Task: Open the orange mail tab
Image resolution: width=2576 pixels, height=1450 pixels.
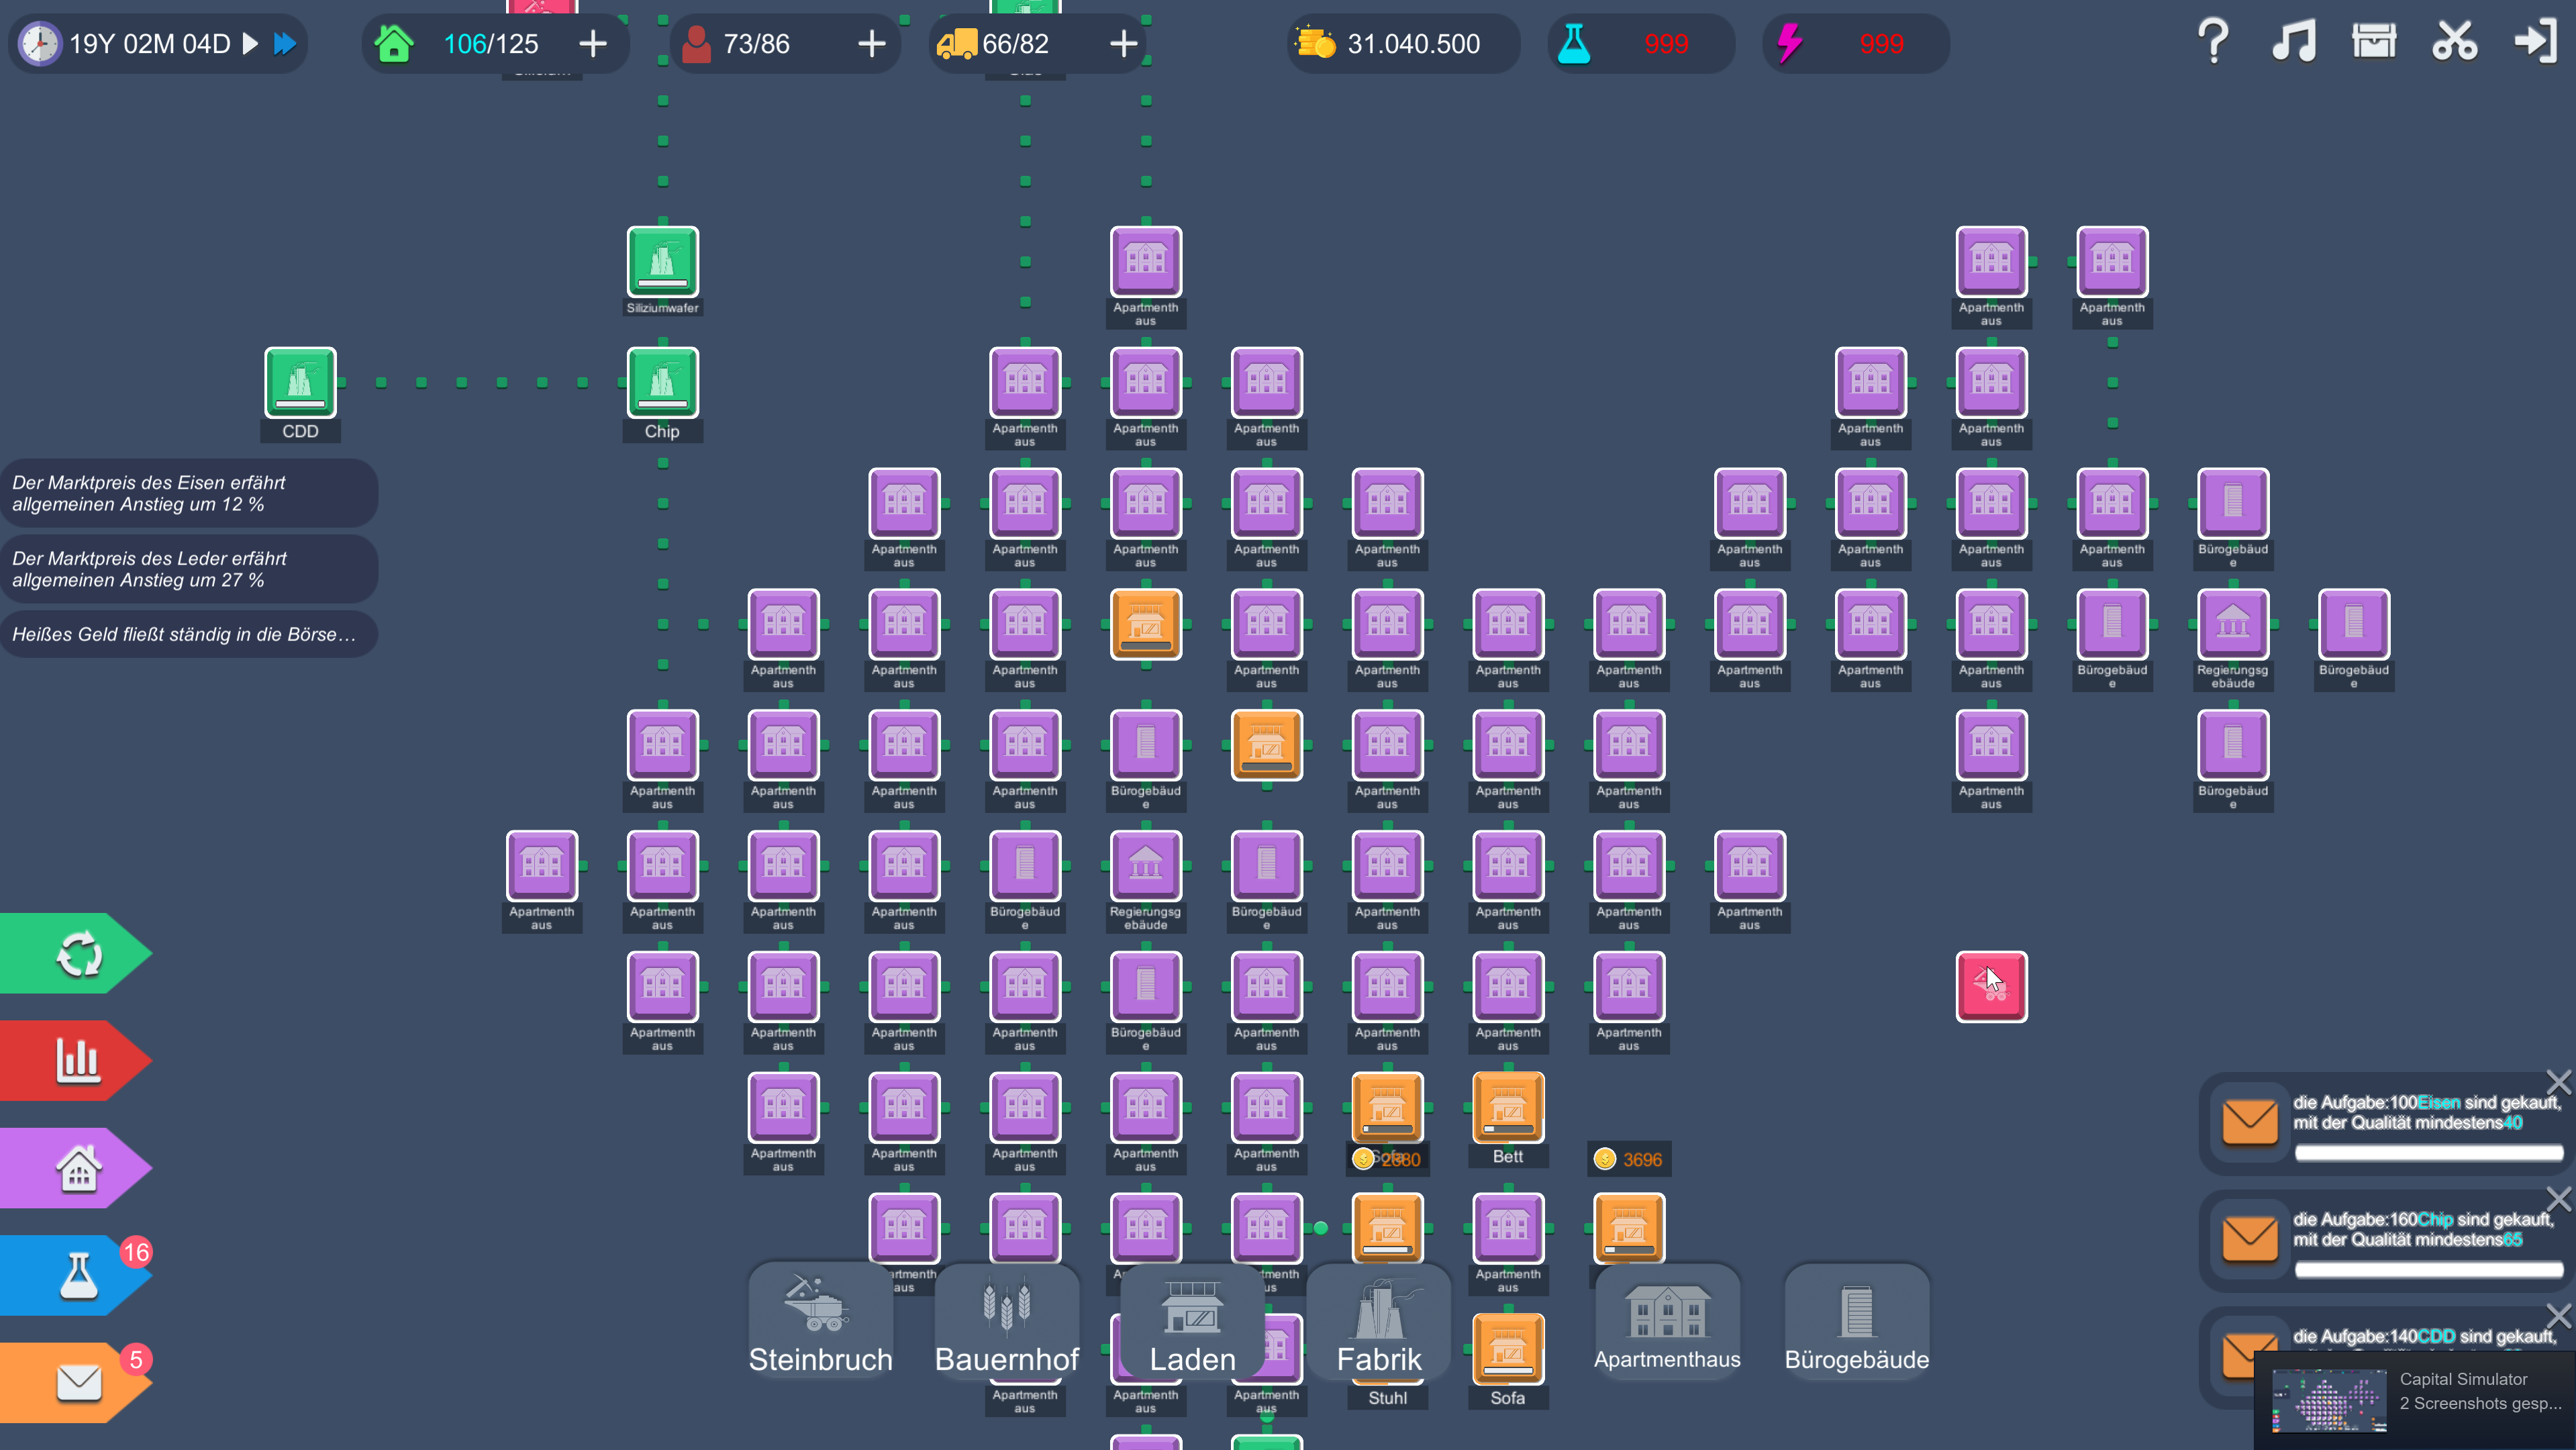Action: tap(78, 1382)
